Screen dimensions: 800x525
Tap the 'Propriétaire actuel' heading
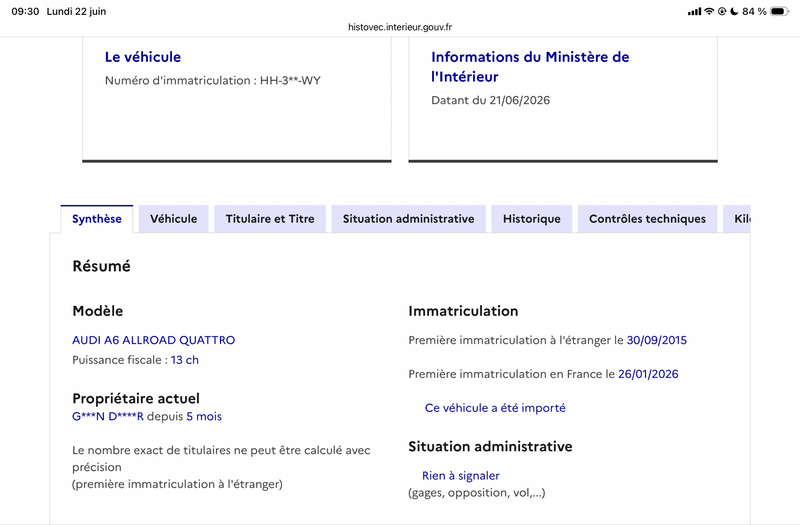[x=136, y=398]
